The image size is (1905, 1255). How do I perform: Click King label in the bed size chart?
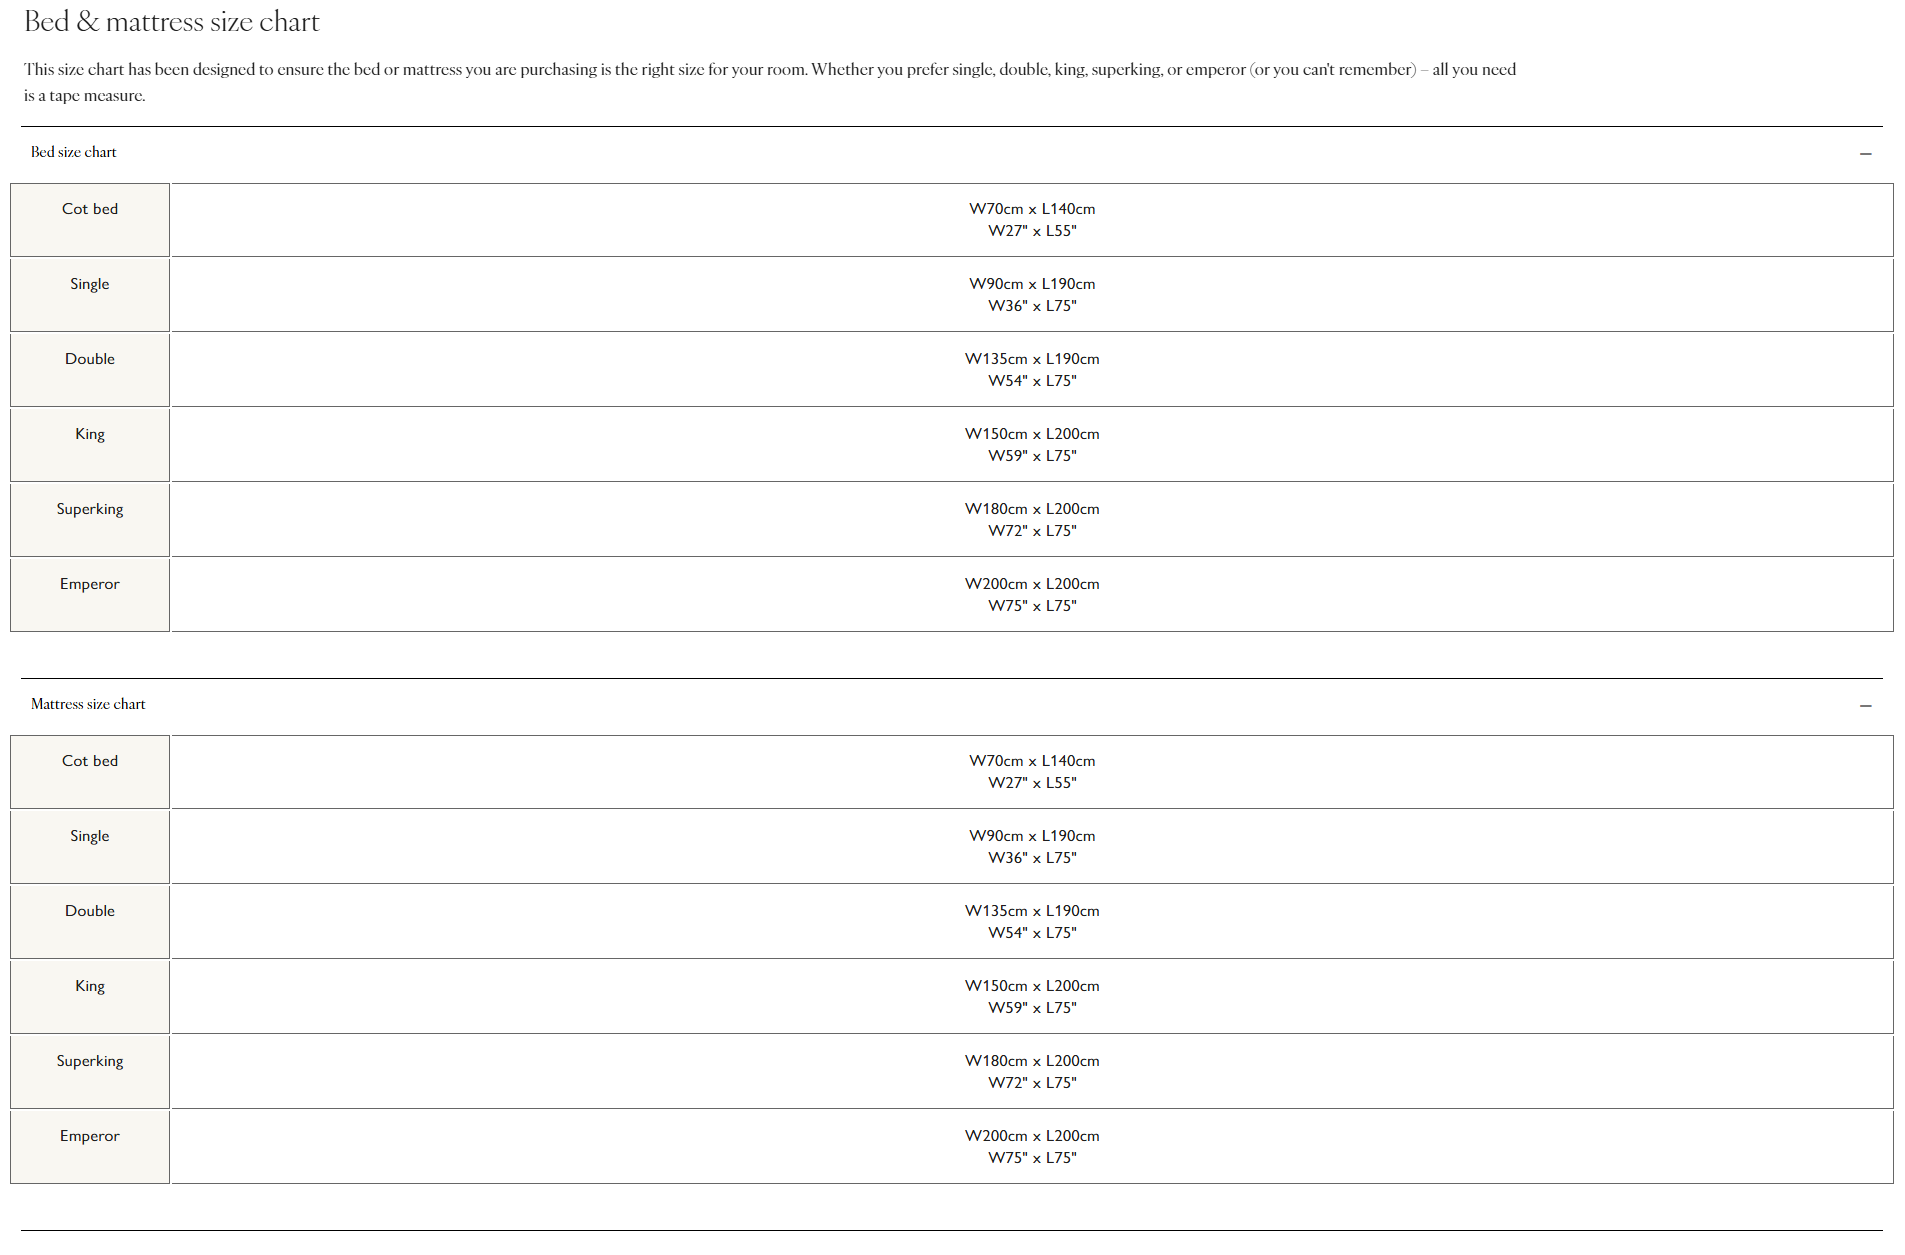tap(90, 434)
